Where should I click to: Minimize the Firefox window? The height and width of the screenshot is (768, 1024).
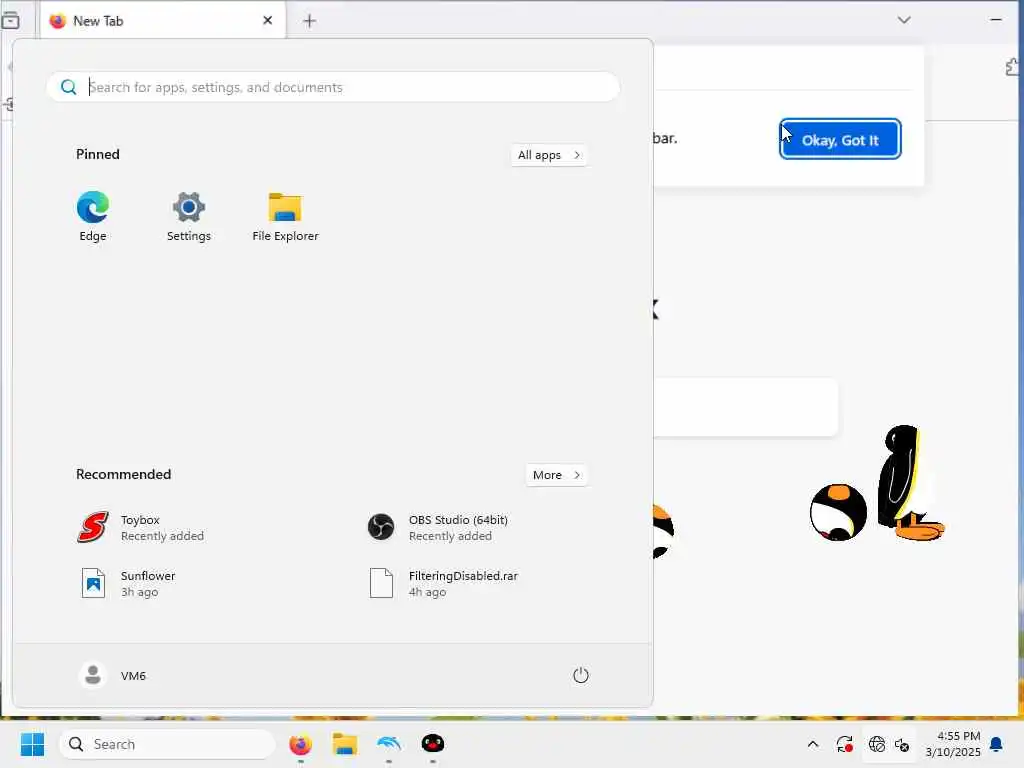coord(996,20)
